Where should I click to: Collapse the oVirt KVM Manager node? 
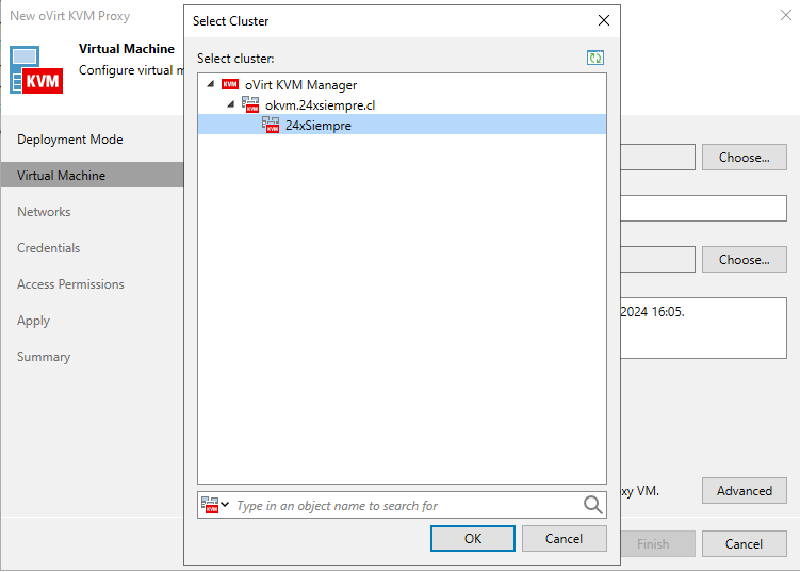(x=210, y=84)
